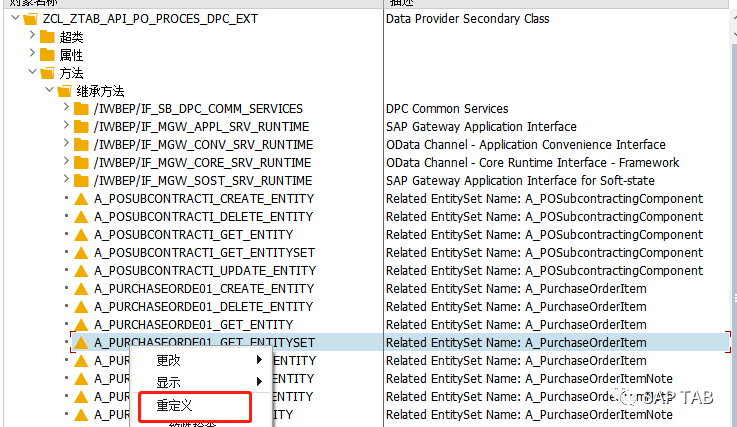Expand /IWBEP/IF_MGW_APPL_SRV_RUNTIME node
This screenshot has height=427, width=737.
pyautogui.click(x=66, y=125)
